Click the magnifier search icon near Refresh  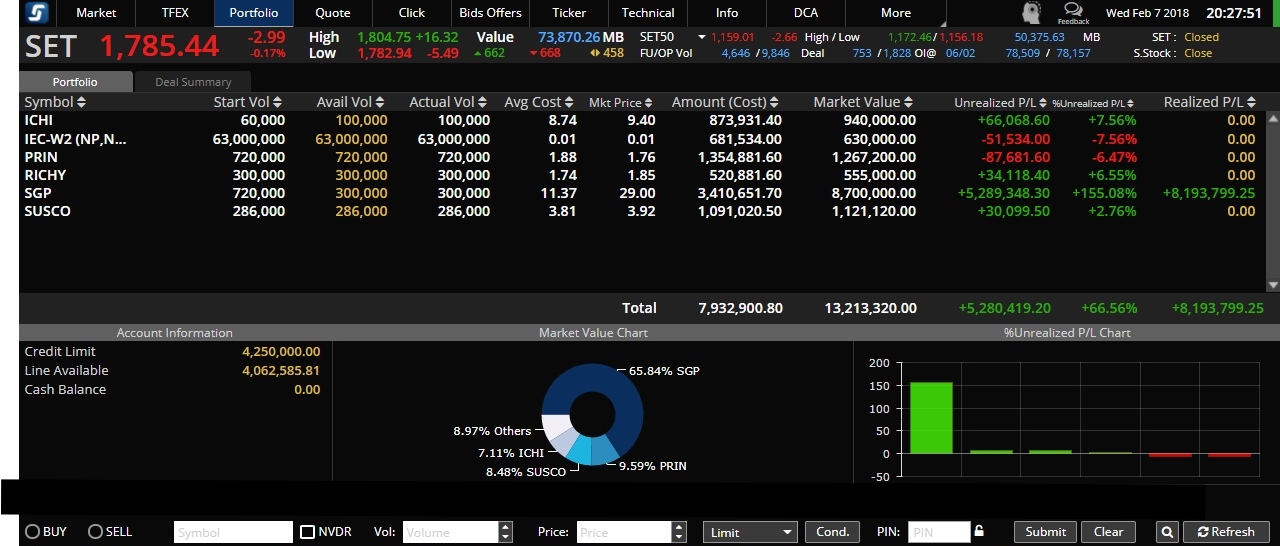[1167, 532]
